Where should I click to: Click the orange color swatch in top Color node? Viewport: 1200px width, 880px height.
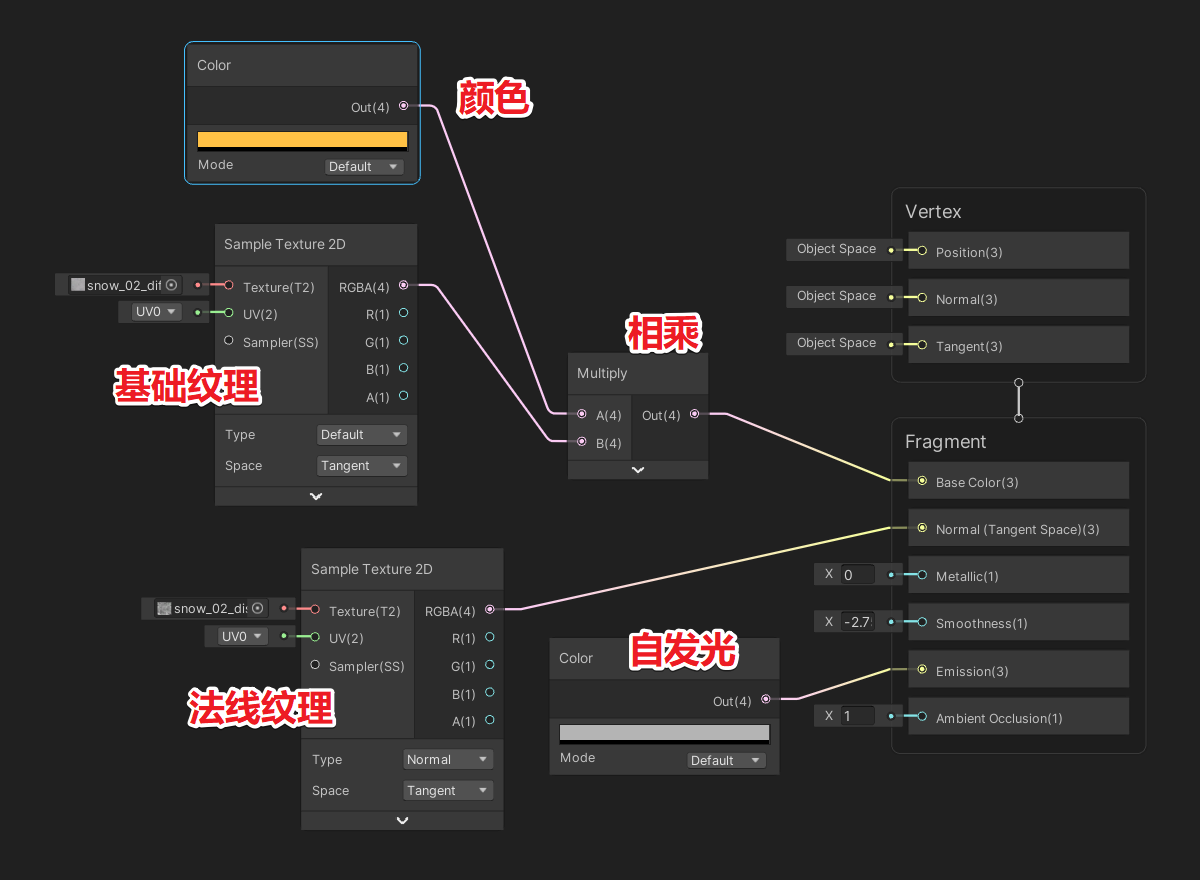302,140
